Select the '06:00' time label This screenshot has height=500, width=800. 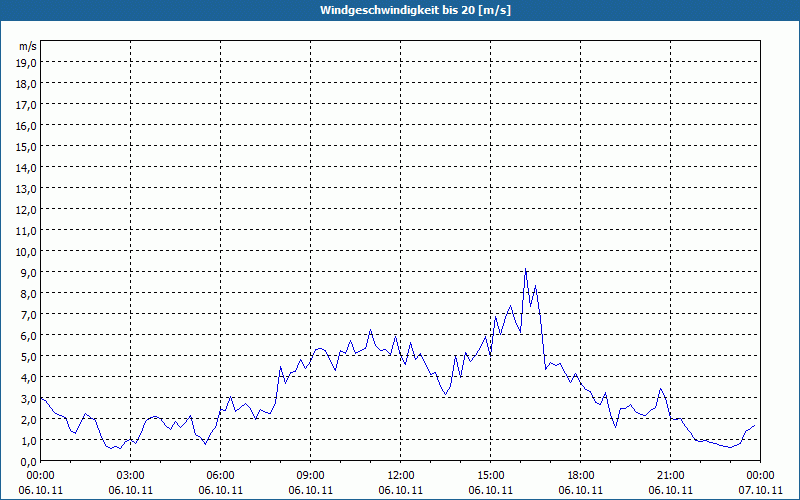point(220,476)
